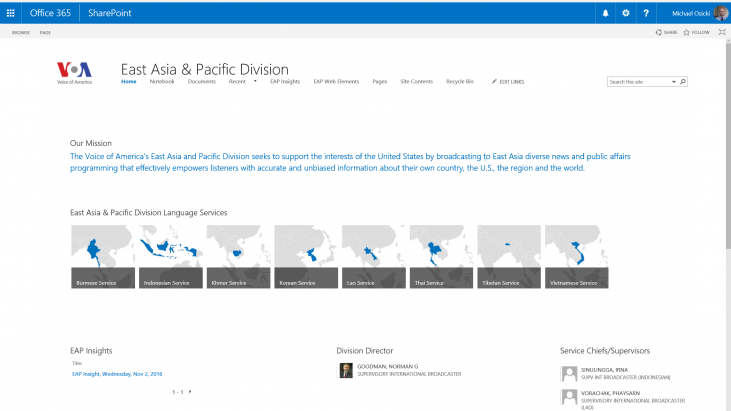Click Office 365 header link

50,13
